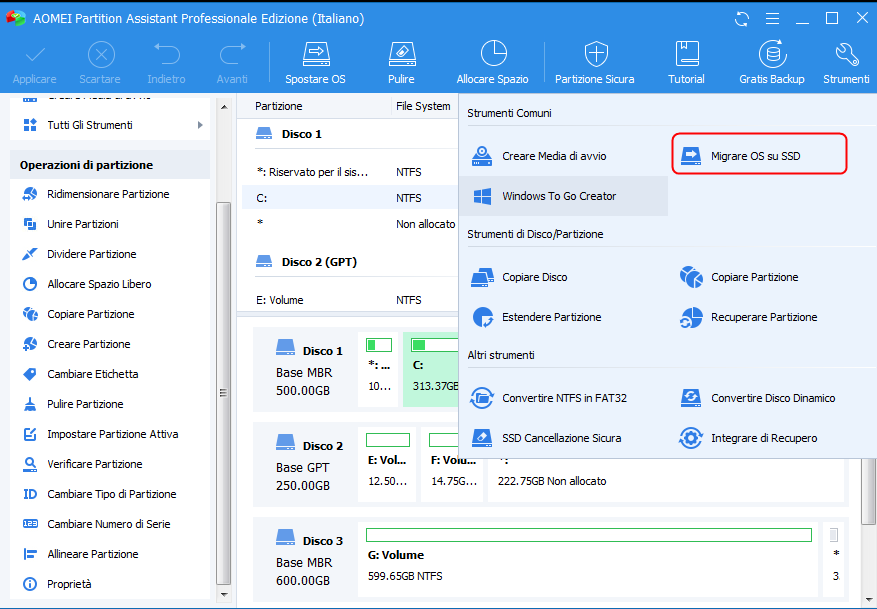Click the left sidebar scroll-down arrow

coord(224,594)
